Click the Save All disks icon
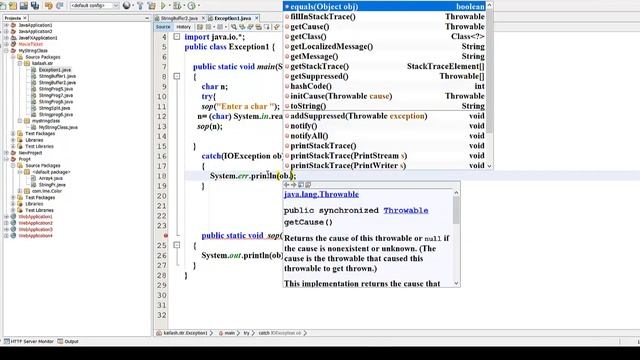640x360 pixels. [35, 5]
